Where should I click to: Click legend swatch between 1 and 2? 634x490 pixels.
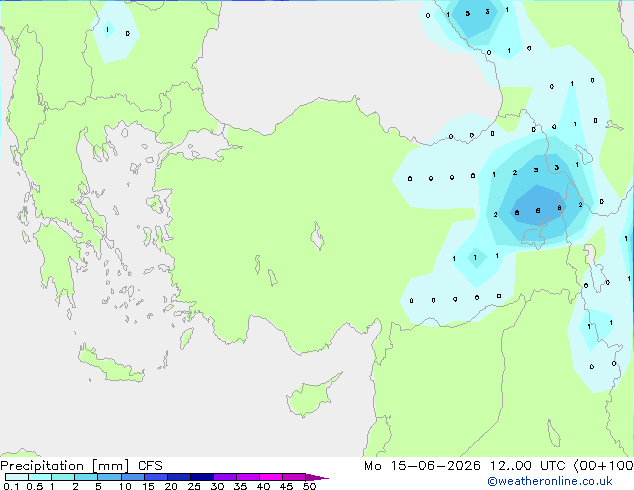pyautogui.click(x=63, y=477)
